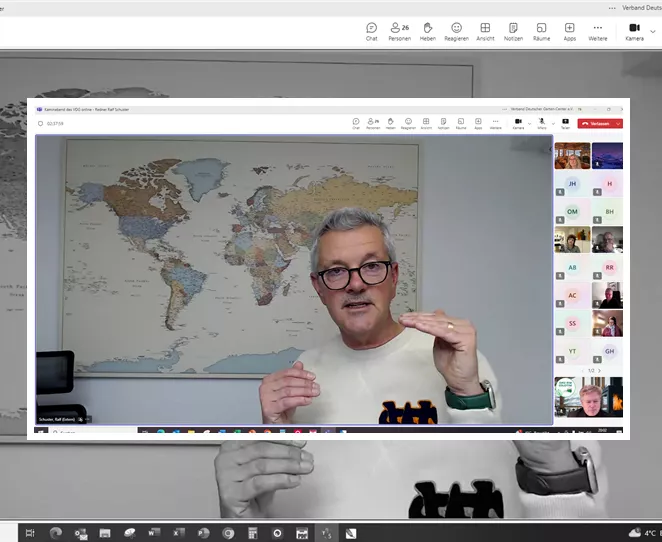Expand chevron next to shared window Kamera
This screenshot has width=662, height=542.
(529, 124)
